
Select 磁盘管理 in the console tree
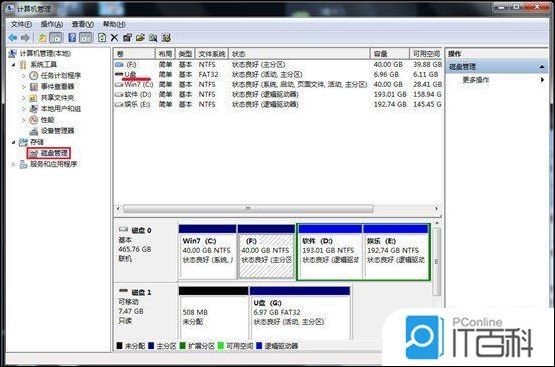(x=49, y=153)
